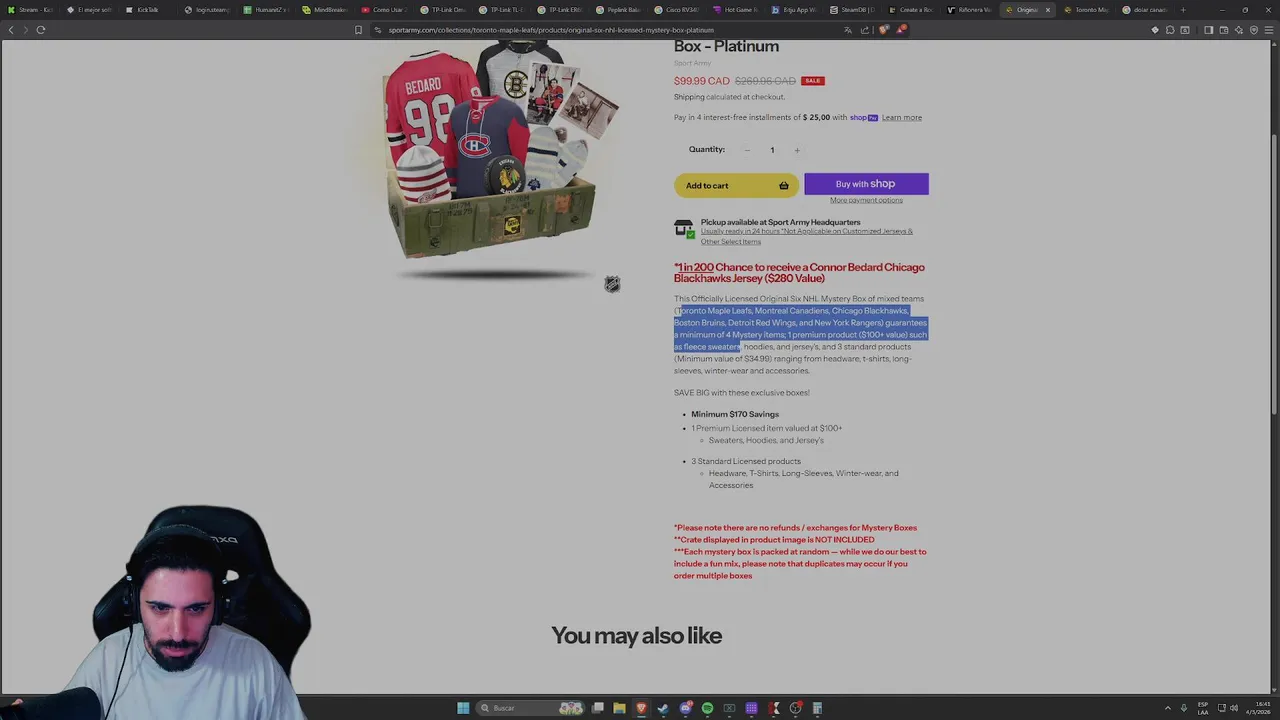Click the red SALE badge
This screenshot has height=720, width=1280.
pos(812,81)
